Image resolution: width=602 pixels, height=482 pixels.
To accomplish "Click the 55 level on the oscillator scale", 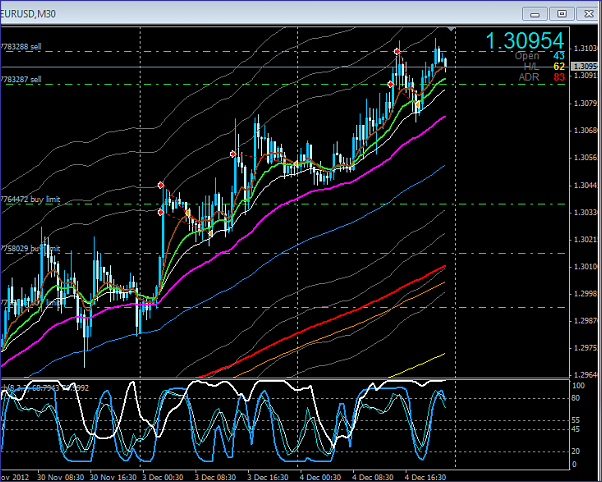I will (576, 421).
